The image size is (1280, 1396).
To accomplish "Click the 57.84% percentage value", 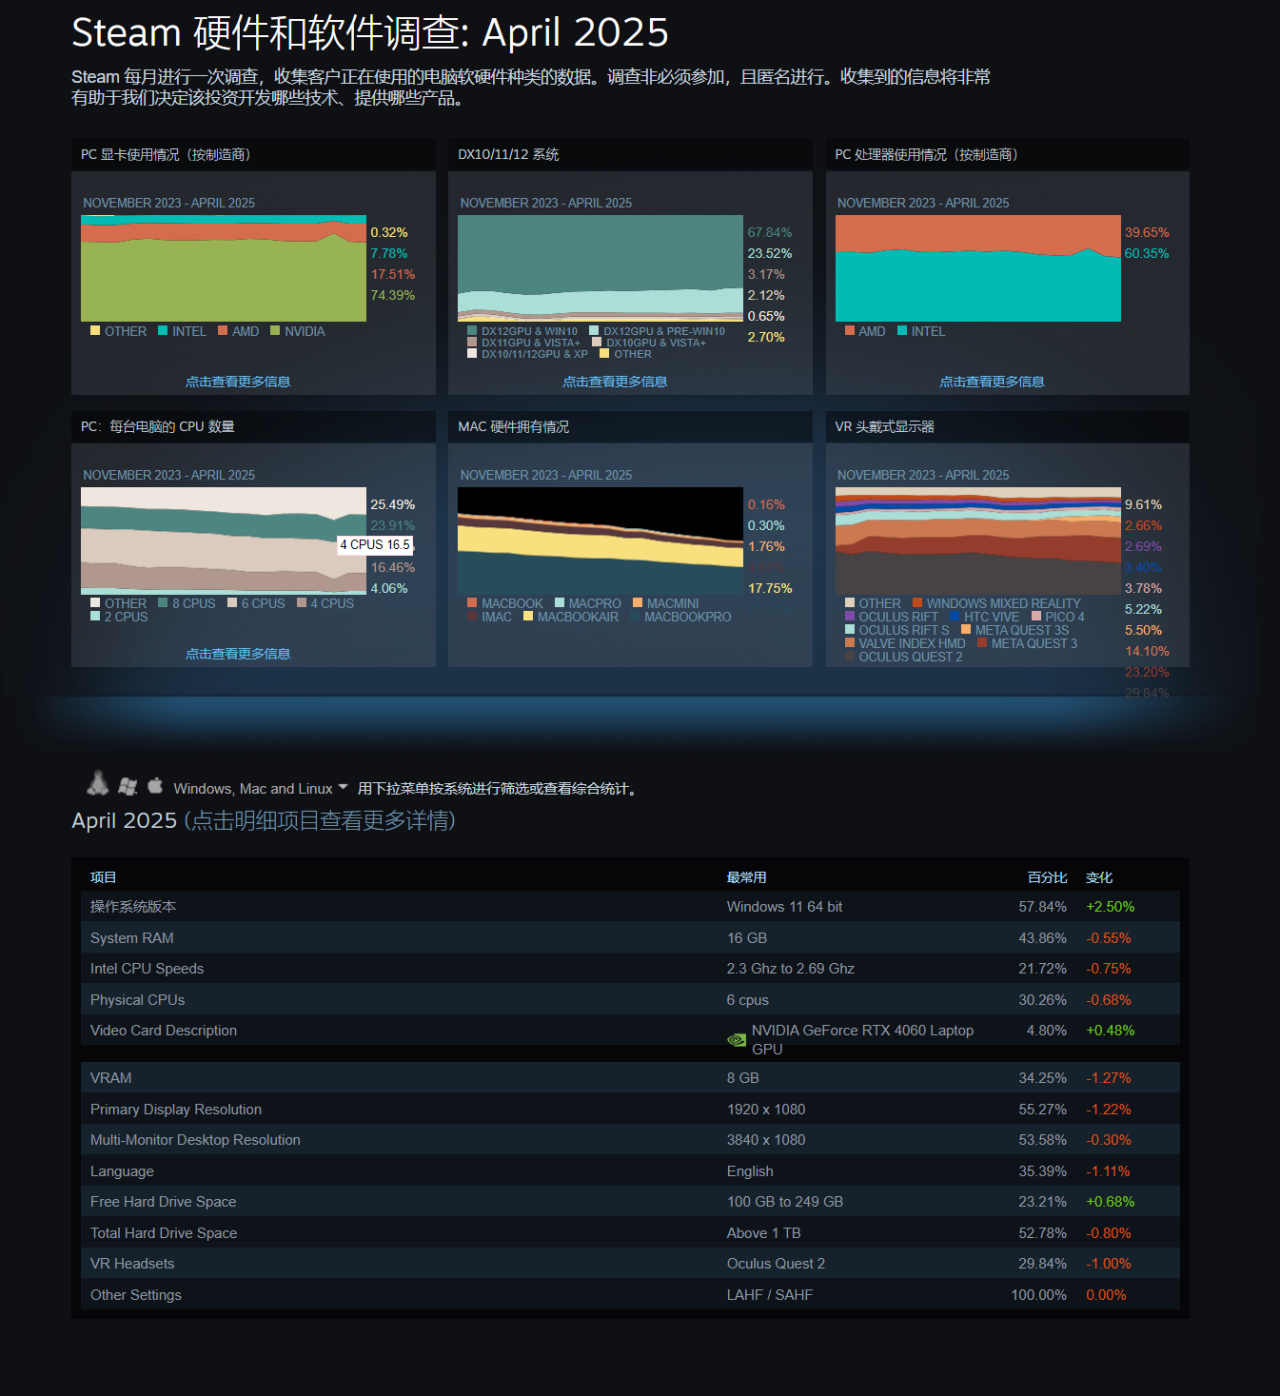I will click(x=1043, y=907).
